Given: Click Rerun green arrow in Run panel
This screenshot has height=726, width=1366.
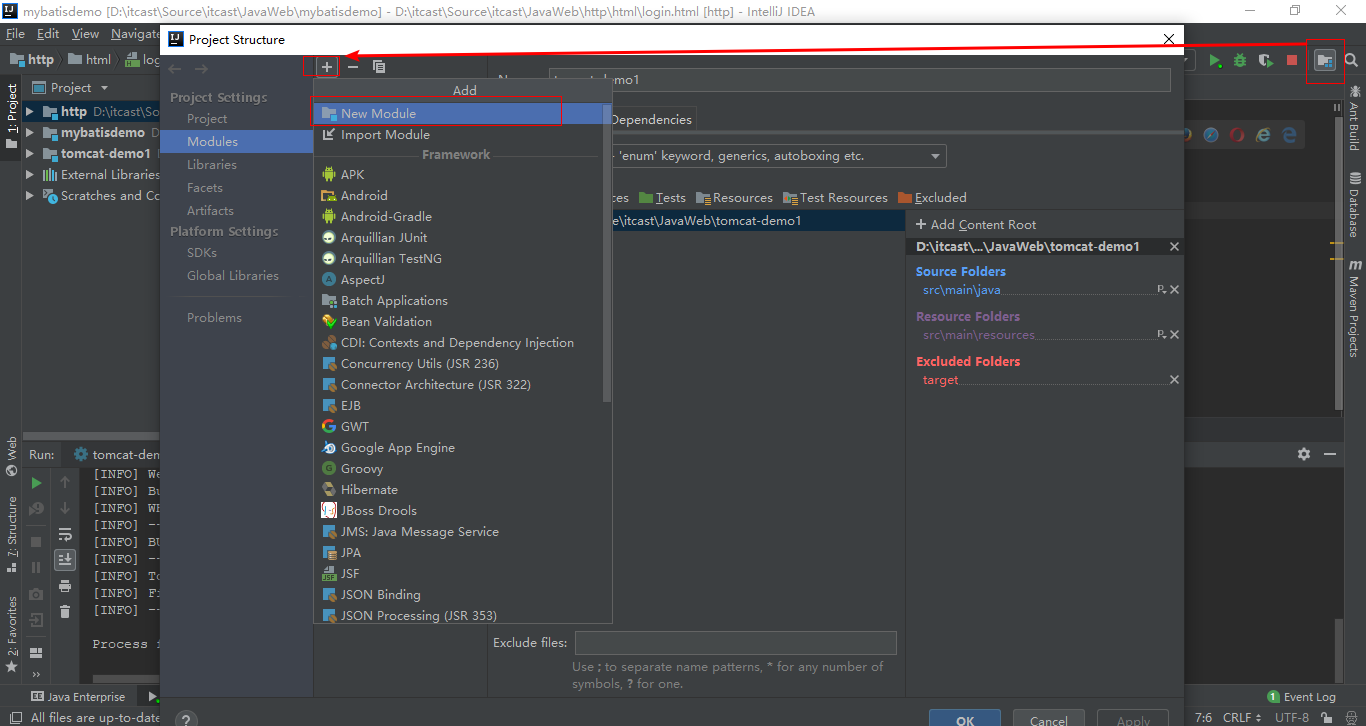Looking at the screenshot, I should coord(36,483).
